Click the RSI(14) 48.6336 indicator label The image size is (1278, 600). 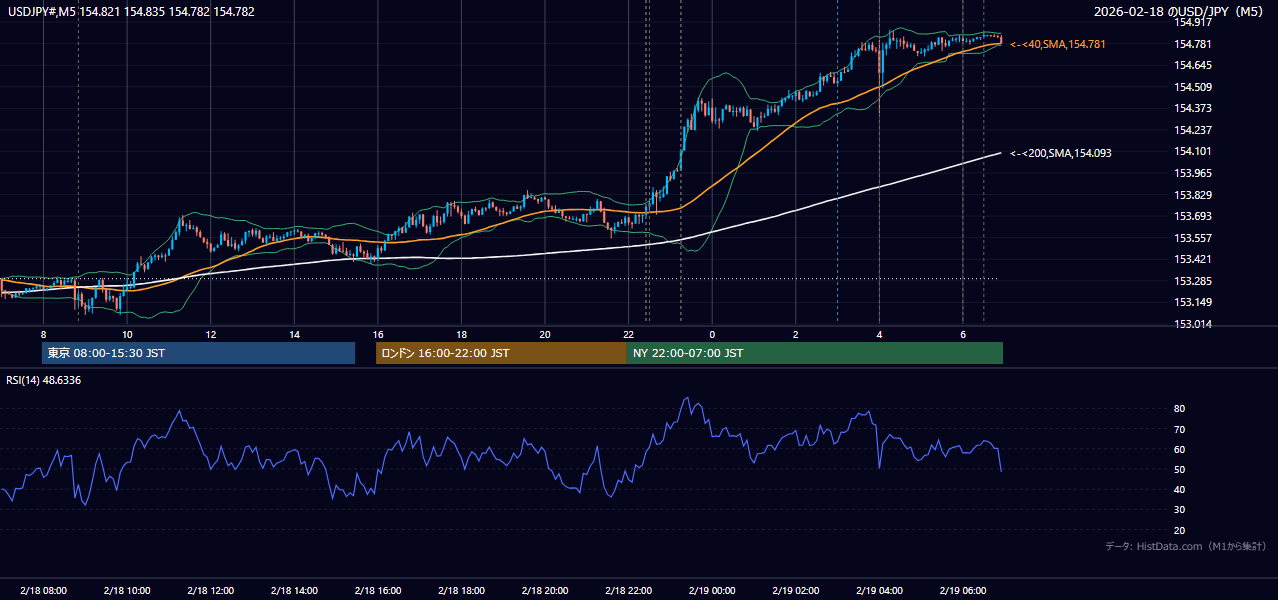point(44,380)
